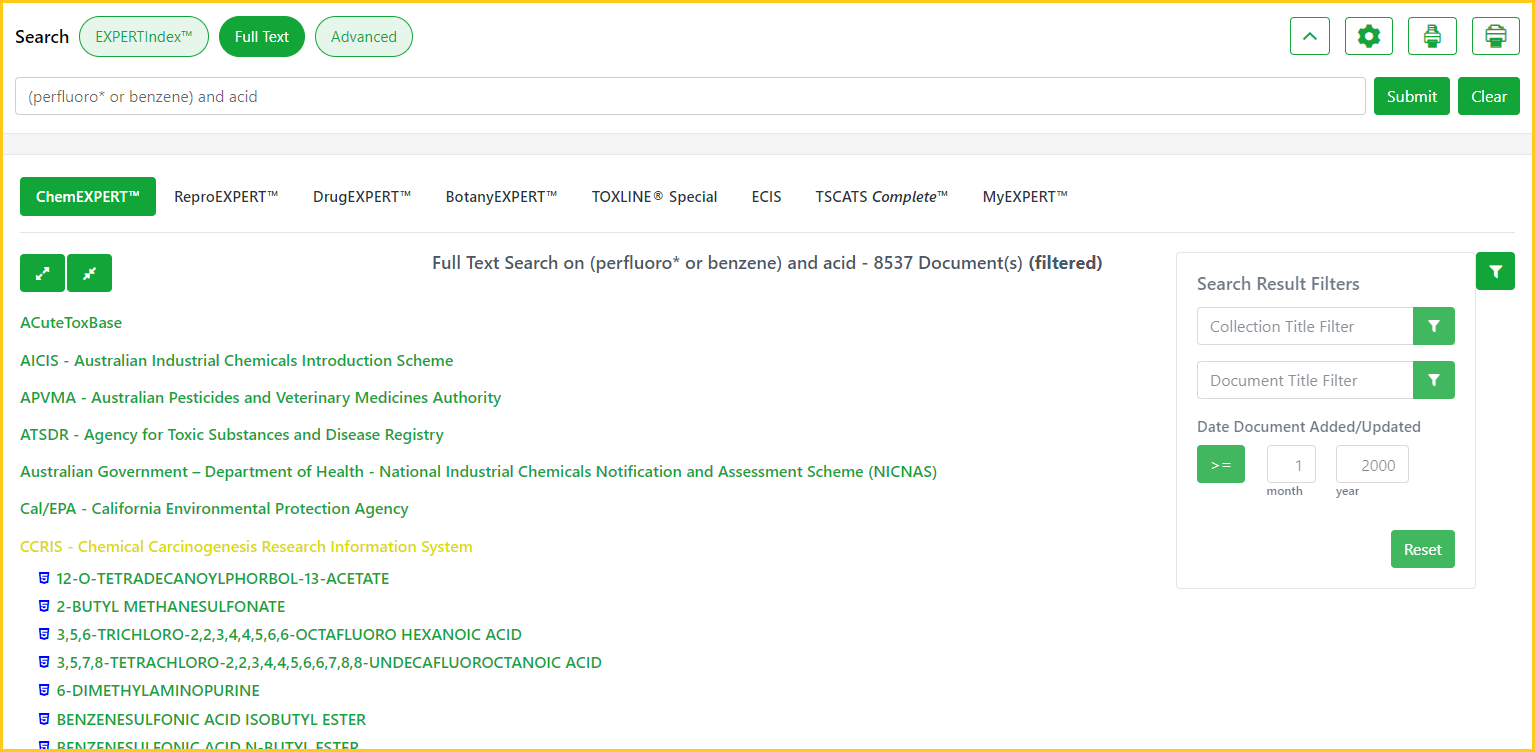Open the TSCATS Complete tab
The image size is (1535, 752).
pyautogui.click(x=881, y=197)
